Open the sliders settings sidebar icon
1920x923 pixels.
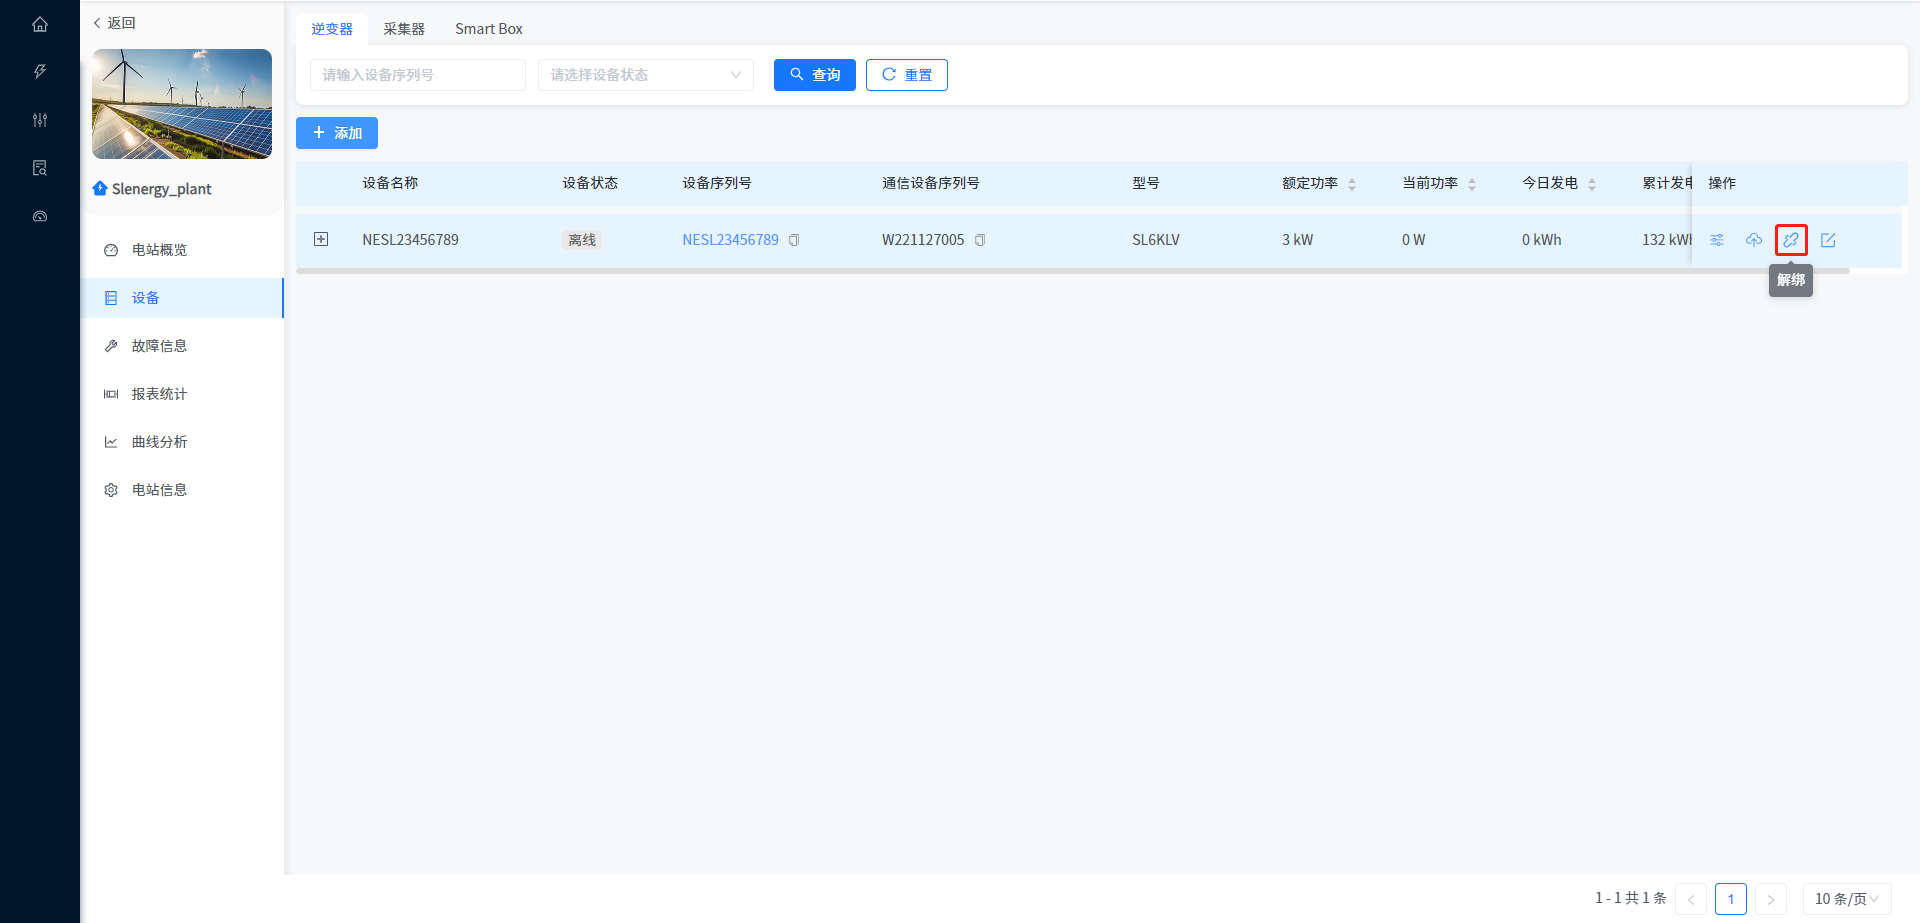point(40,120)
